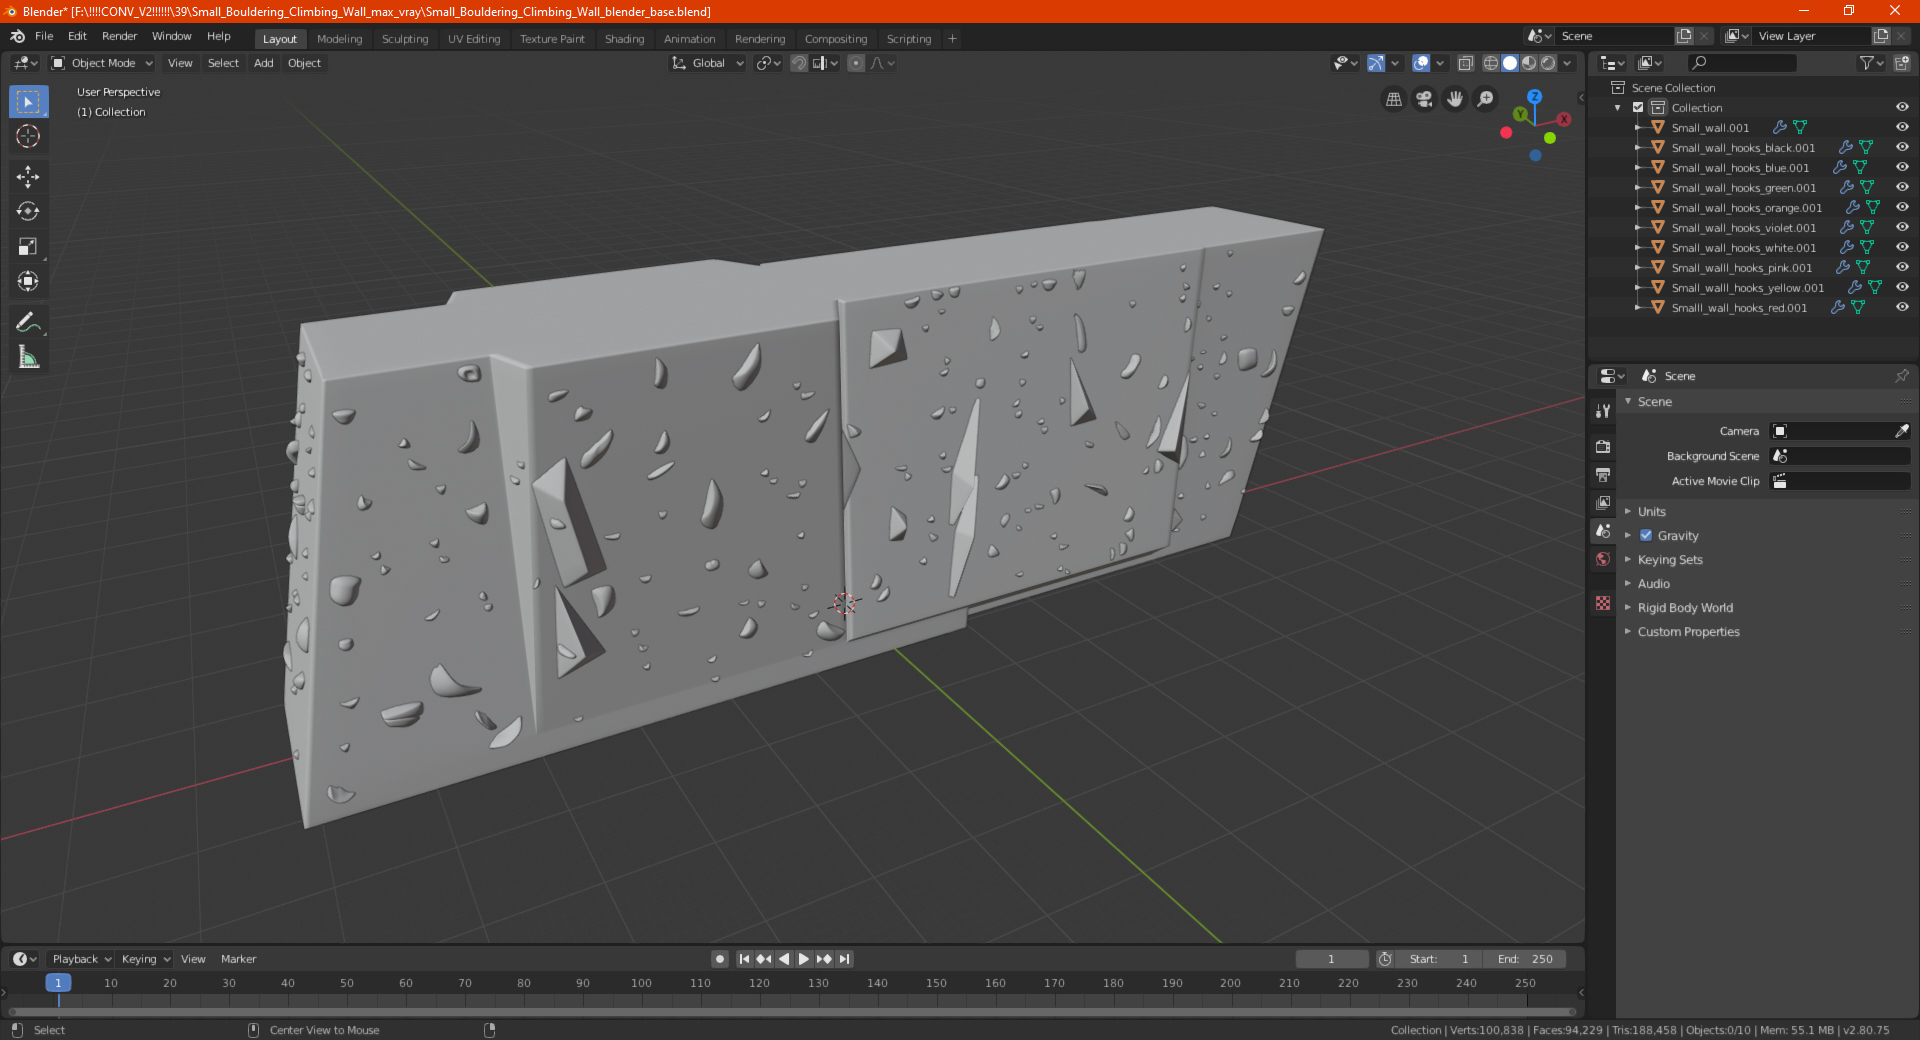This screenshot has width=1920, height=1040.
Task: Jump to the timeline end frame
Action: [845, 959]
